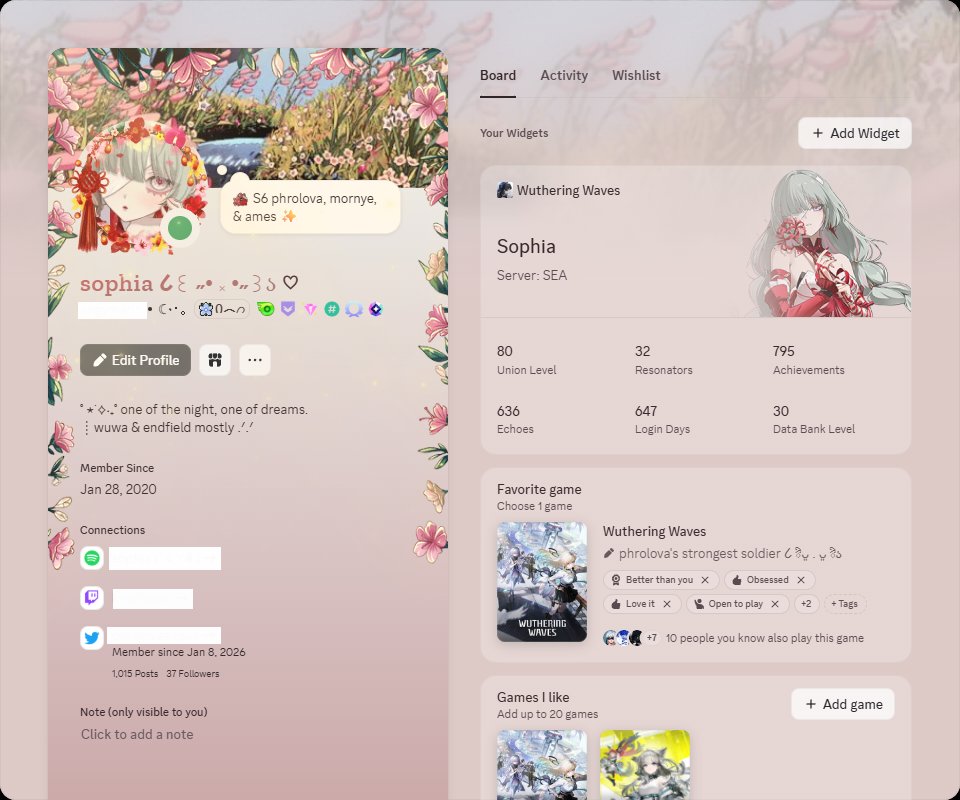Click the seat icon on Open to play

pos(699,604)
